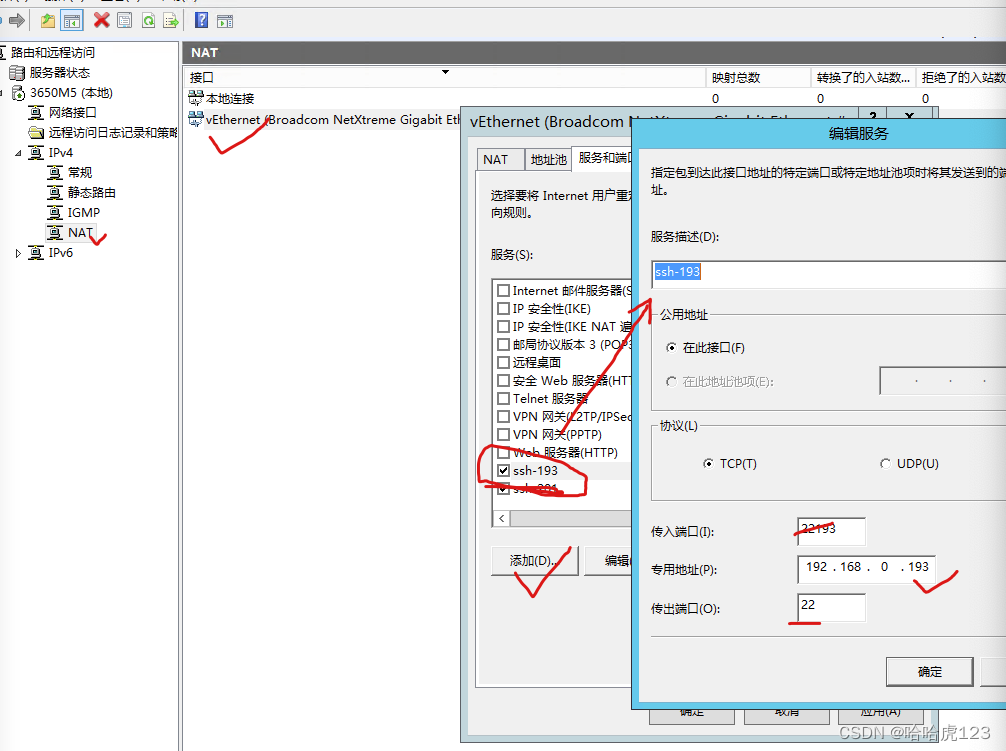
Task: Check the VPN 网关(PPTP) checkbox
Action: tap(504, 434)
